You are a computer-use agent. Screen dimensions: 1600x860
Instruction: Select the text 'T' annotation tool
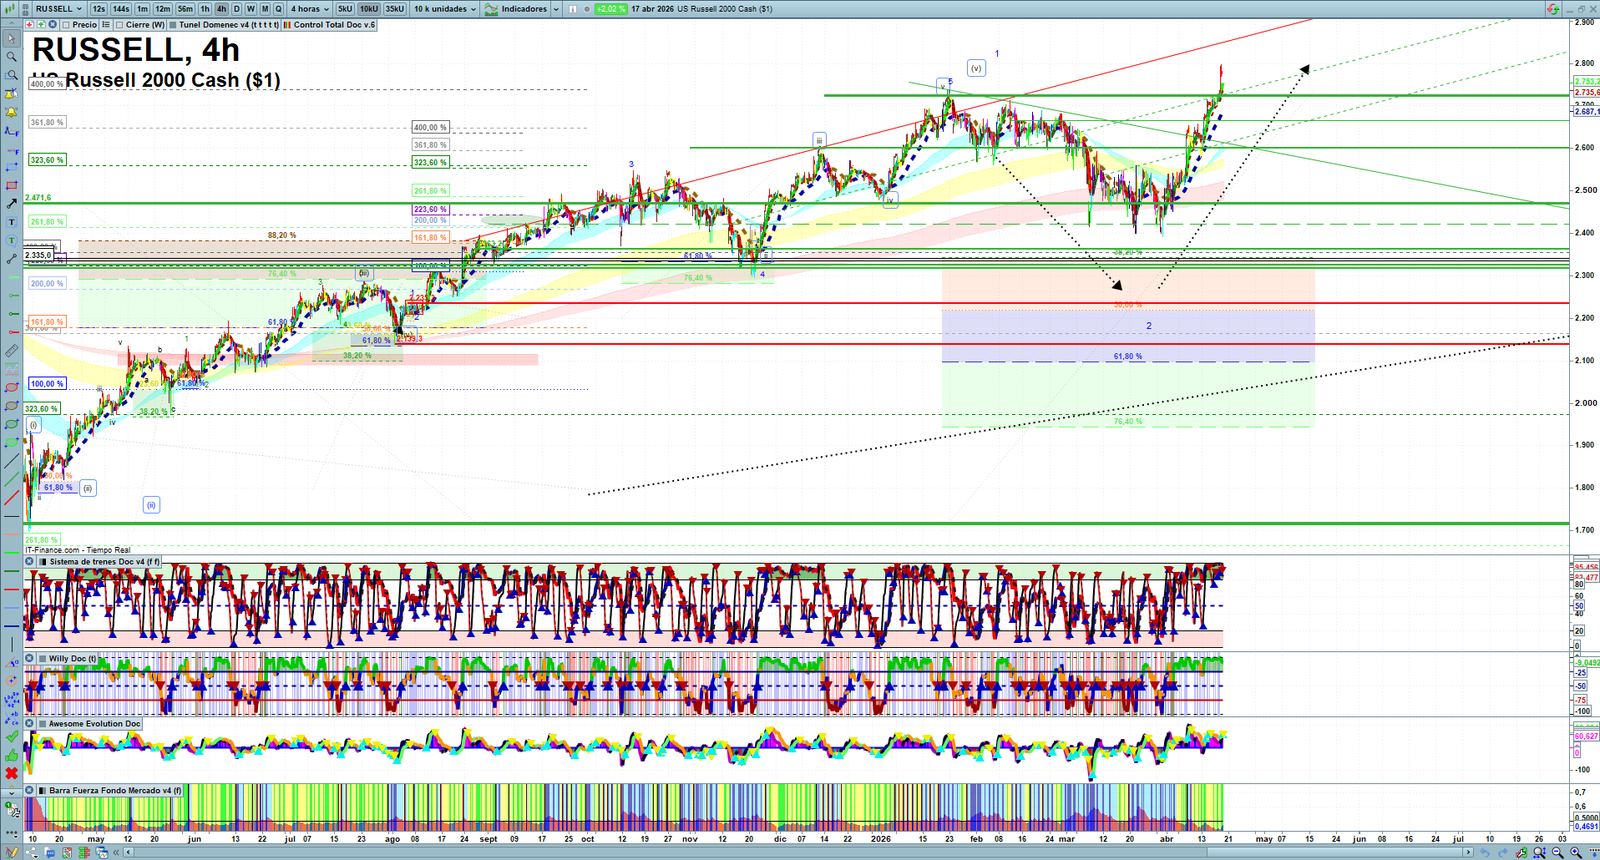pyautogui.click(x=11, y=222)
